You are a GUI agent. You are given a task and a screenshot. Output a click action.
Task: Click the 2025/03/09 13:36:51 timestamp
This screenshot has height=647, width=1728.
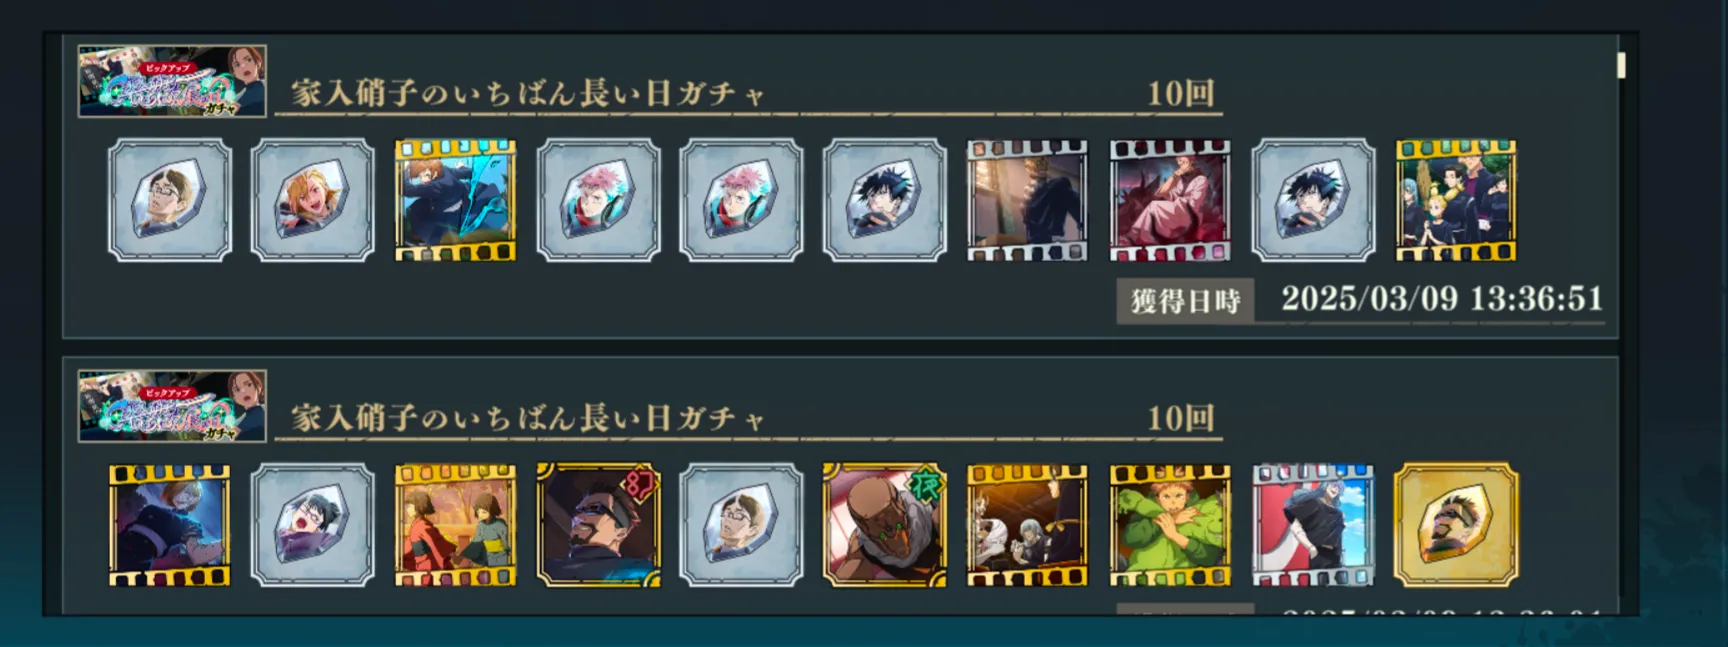[1442, 298]
